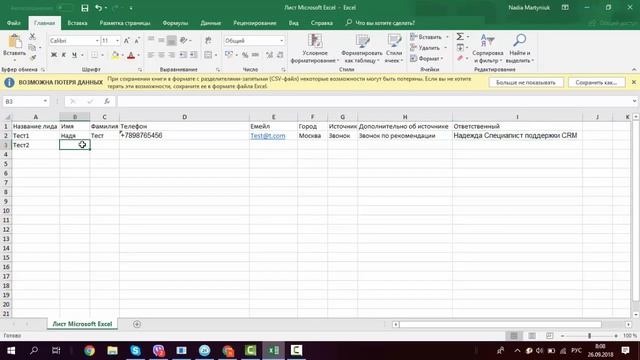The image size is (640, 360).
Task: Toggle italic formatting
Action: coord(64,55)
